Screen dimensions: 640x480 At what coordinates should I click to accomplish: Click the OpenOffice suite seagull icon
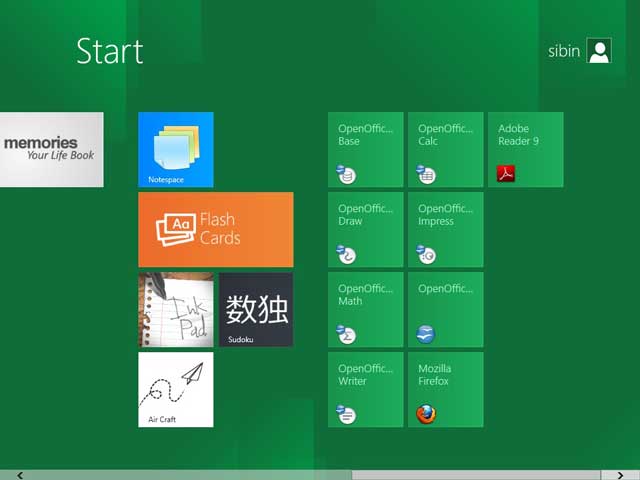coord(425,334)
